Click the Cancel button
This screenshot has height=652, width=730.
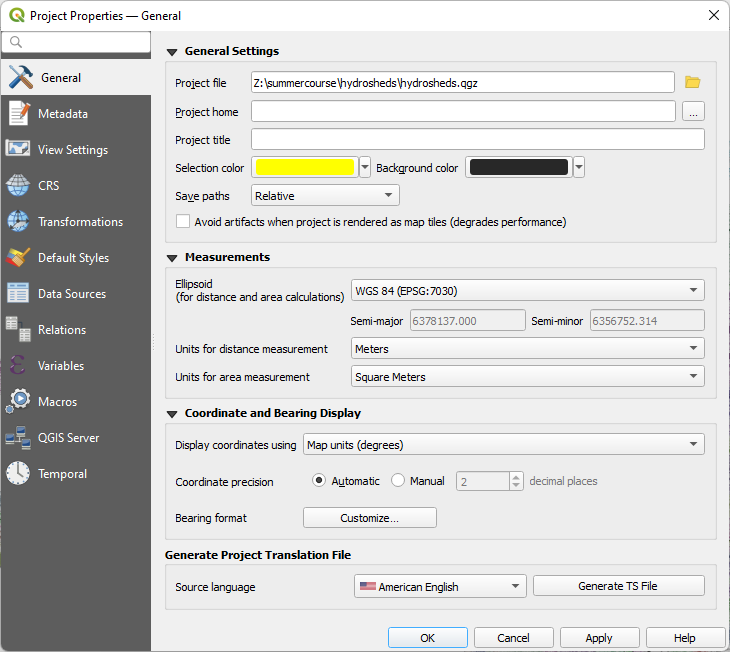[x=514, y=638]
